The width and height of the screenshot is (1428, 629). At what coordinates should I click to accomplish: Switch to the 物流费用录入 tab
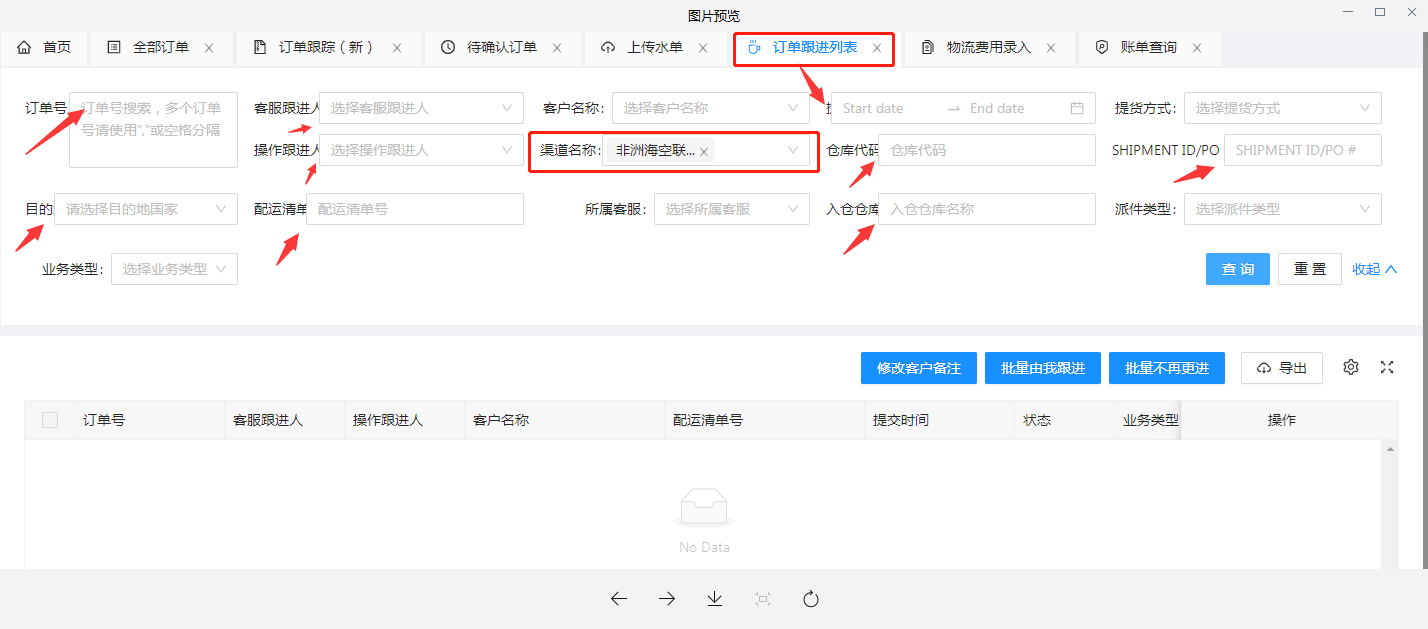click(988, 48)
